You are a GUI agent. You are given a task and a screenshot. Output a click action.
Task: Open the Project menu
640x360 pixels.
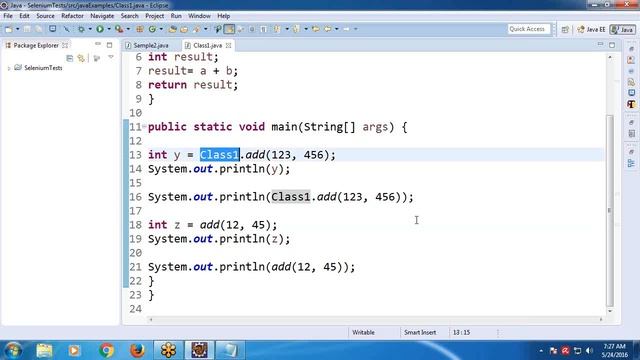pos(154,16)
